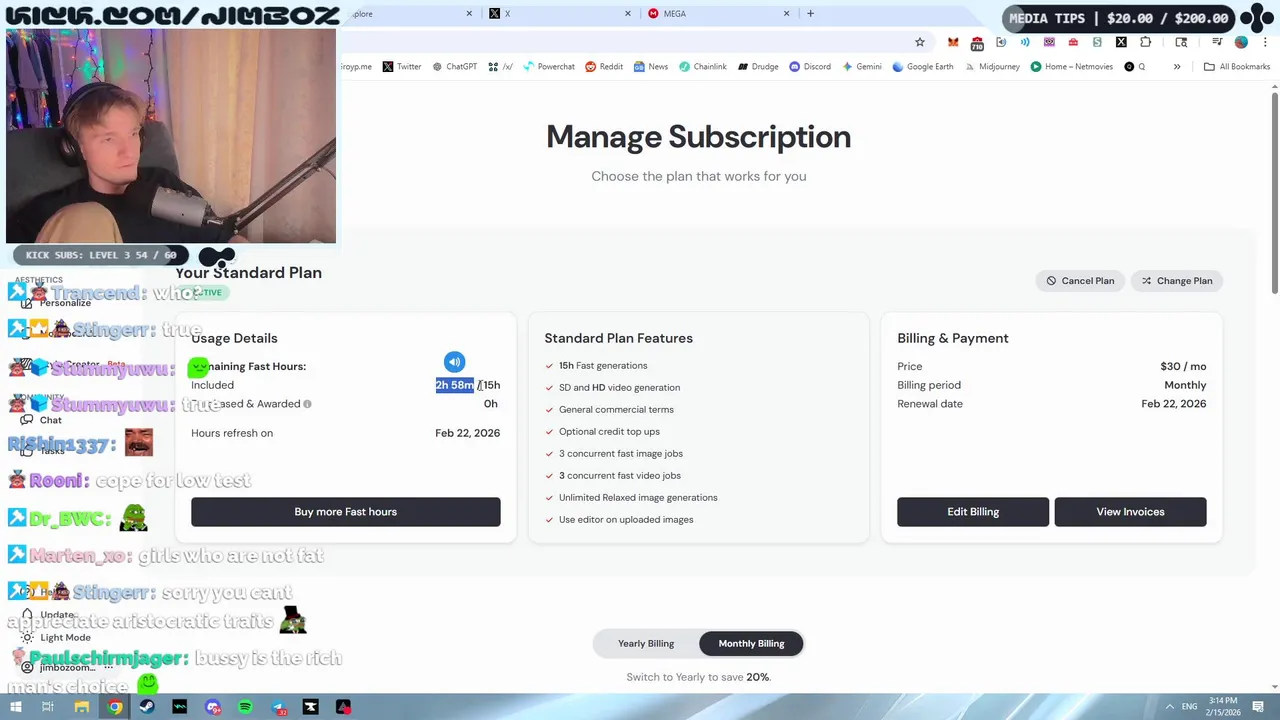Click the highlighted 2h 58m value
Image resolution: width=1280 pixels, height=720 pixels.
[455, 385]
